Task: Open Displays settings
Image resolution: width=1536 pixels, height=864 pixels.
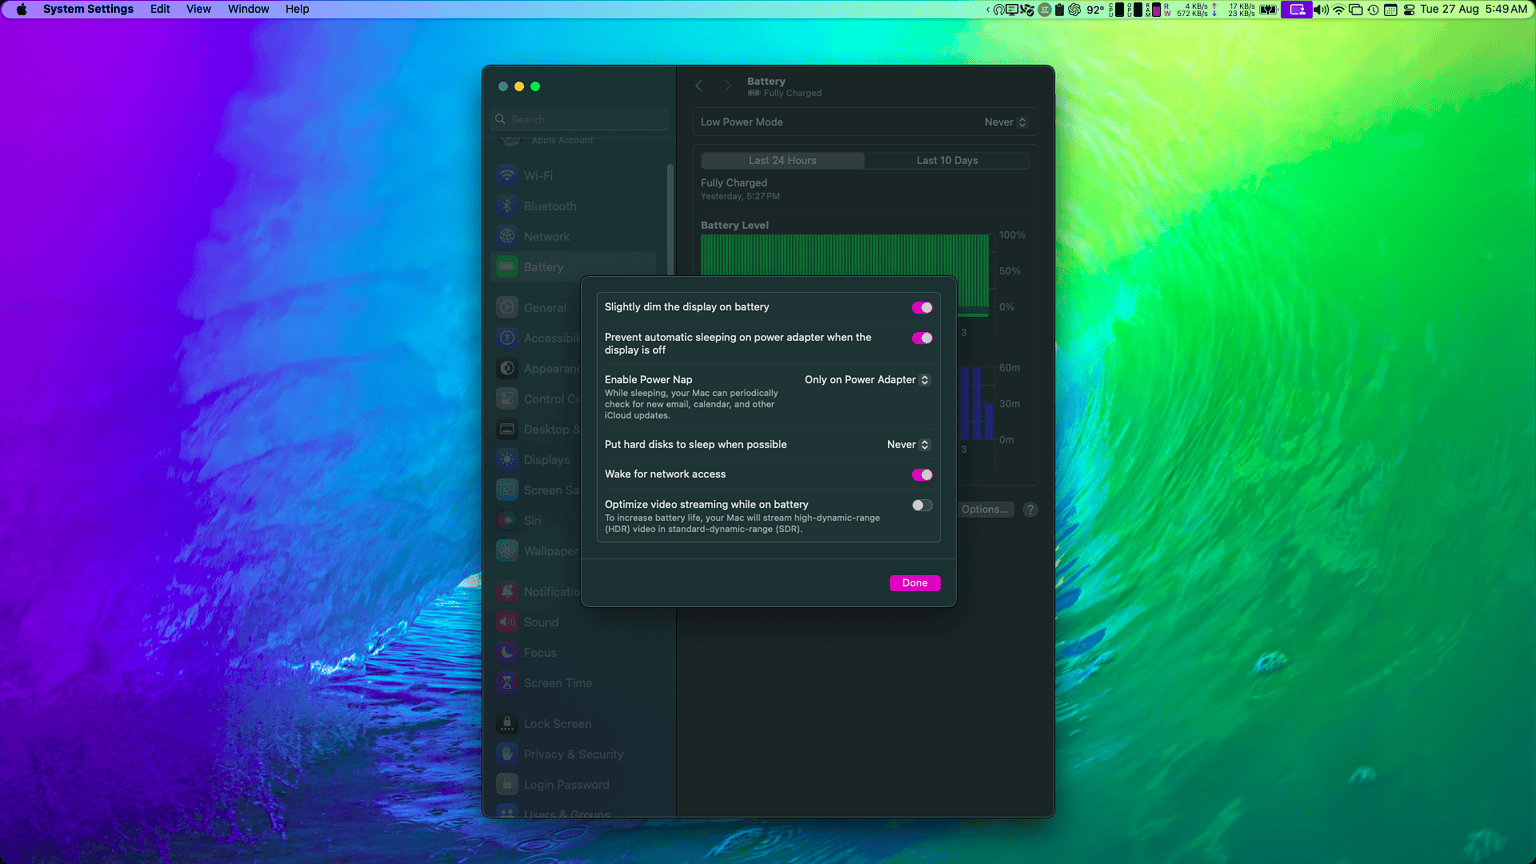Action: 545,459
